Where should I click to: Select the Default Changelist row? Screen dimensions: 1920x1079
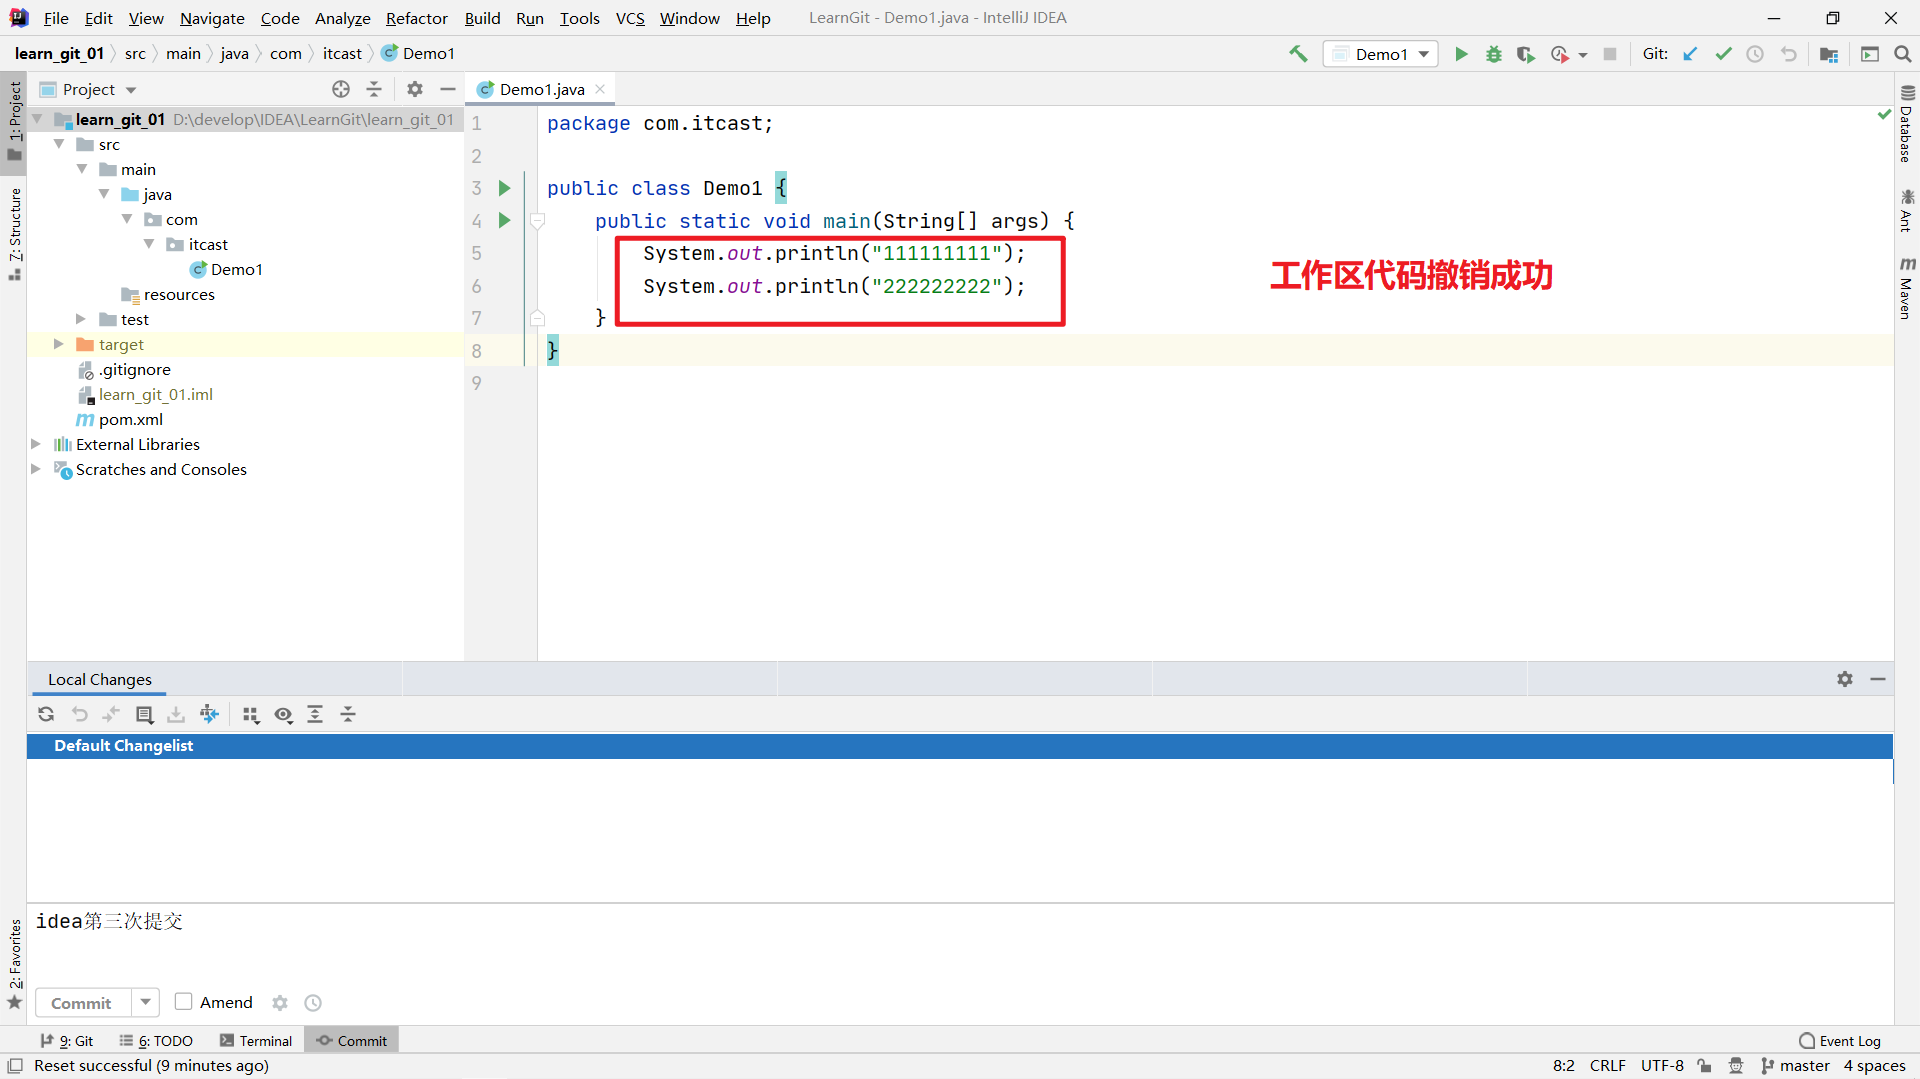(x=960, y=746)
